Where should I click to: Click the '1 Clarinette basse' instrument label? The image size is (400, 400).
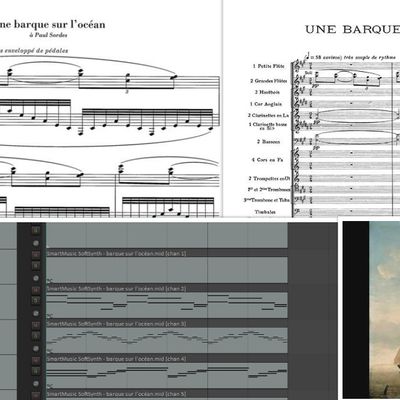click(x=268, y=126)
